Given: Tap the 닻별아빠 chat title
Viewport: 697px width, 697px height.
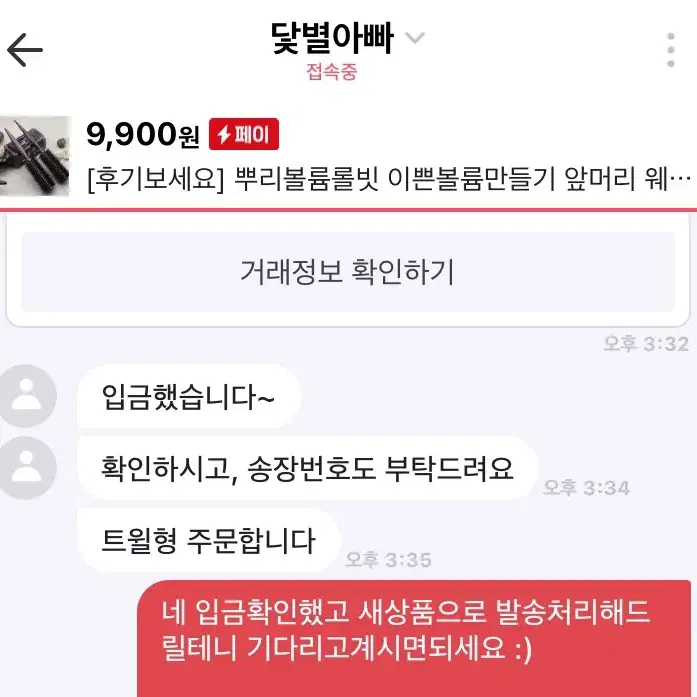Looking at the screenshot, I should pos(332,39).
